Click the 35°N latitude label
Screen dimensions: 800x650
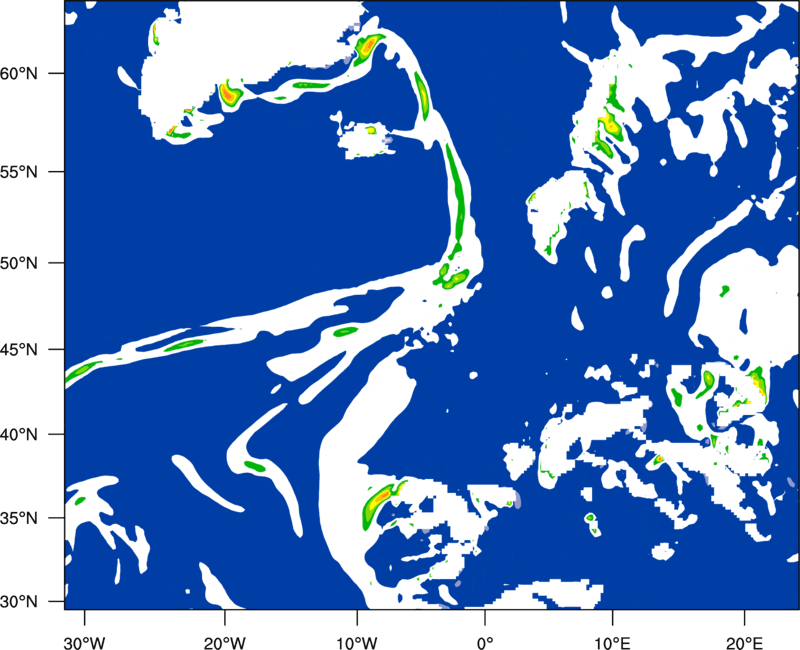pyautogui.click(x=19, y=518)
